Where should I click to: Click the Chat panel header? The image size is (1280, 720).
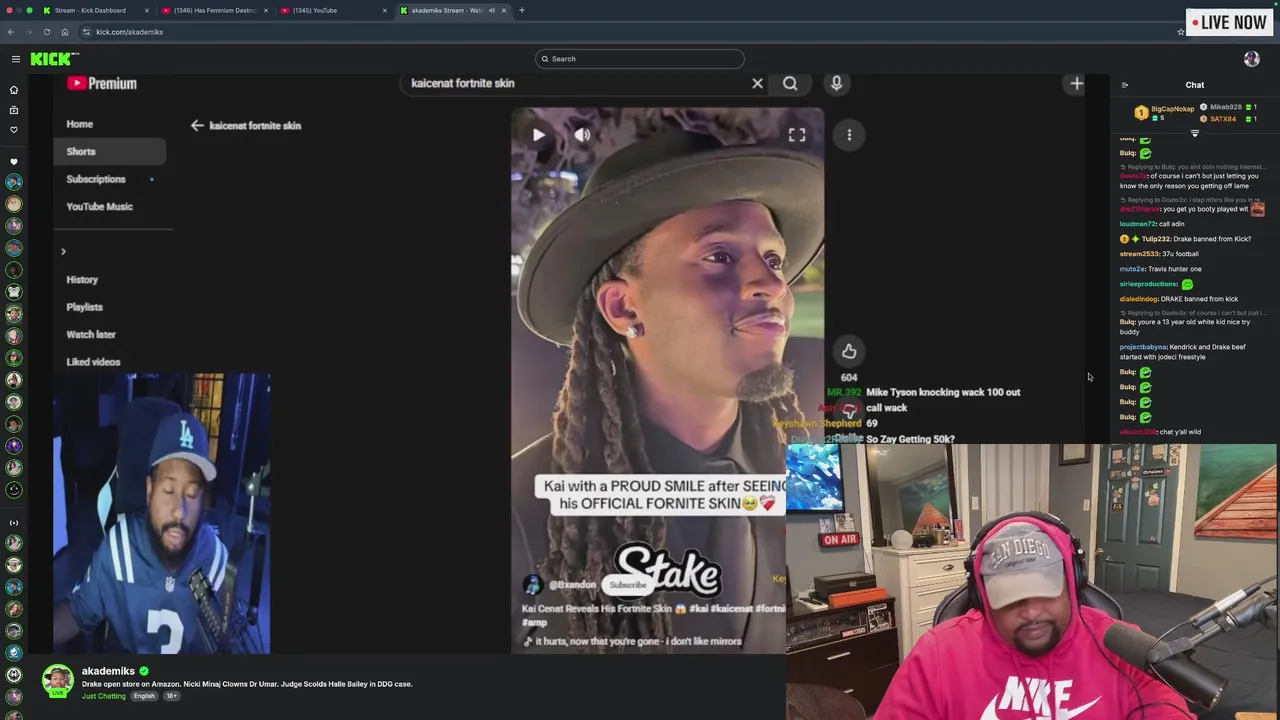[1195, 85]
